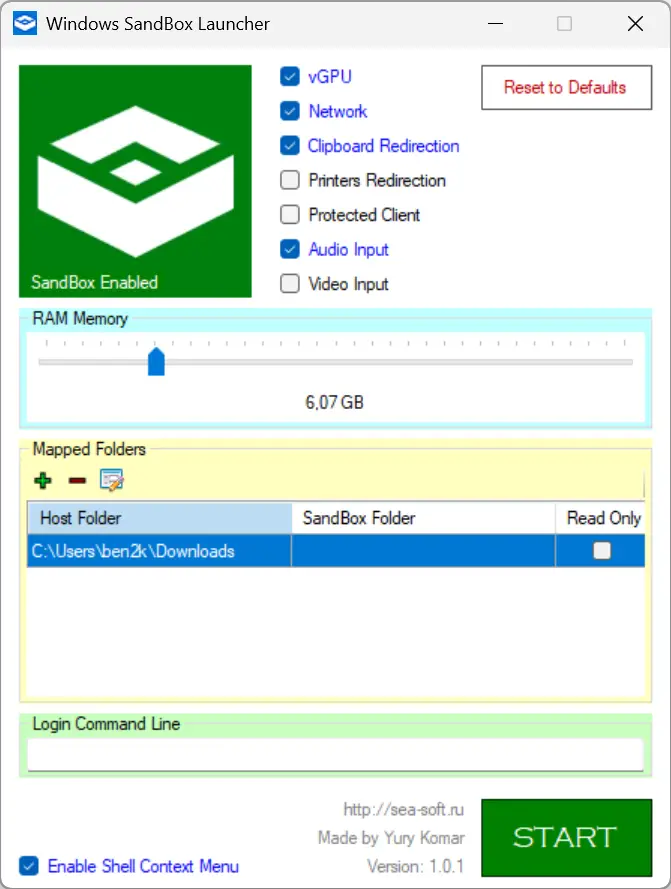Turn off Clipboard Redirection

(x=290, y=146)
